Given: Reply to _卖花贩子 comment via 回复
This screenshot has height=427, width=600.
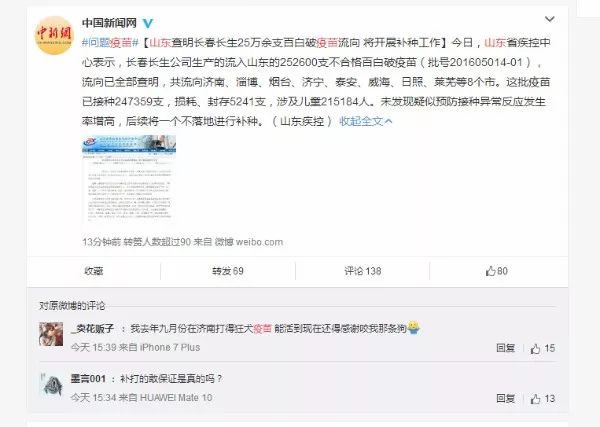Looking at the screenshot, I should click(x=505, y=348).
